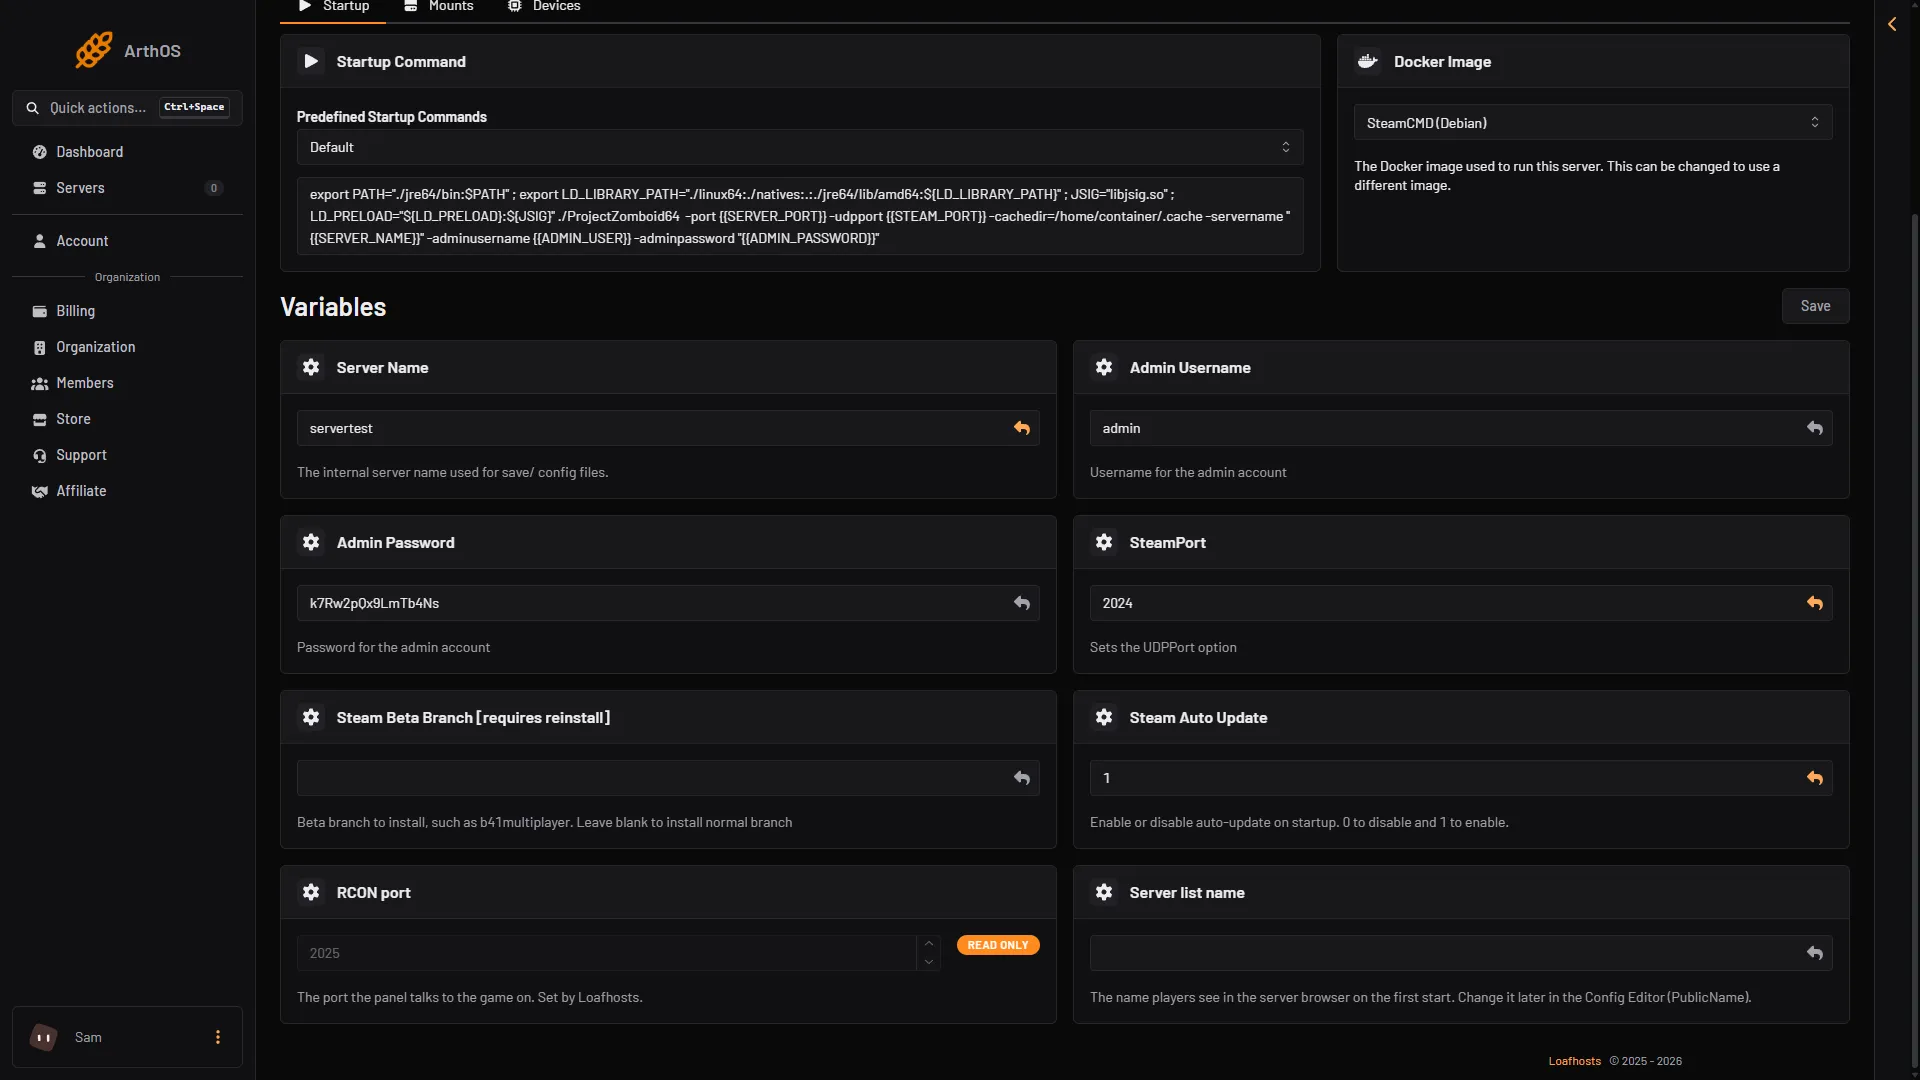The width and height of the screenshot is (1920, 1080).
Task: Reset the Admin Username field value
Action: 1814,428
